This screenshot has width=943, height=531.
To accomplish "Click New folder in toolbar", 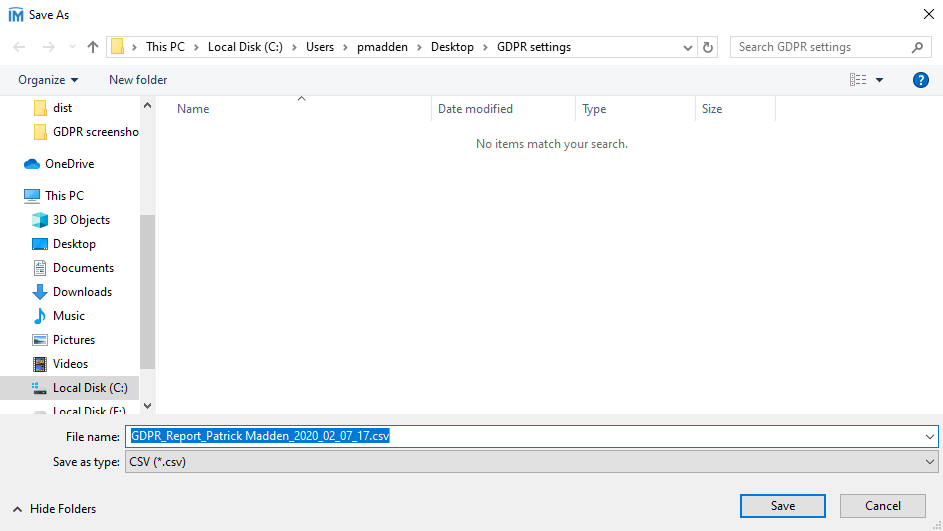I will 138,80.
